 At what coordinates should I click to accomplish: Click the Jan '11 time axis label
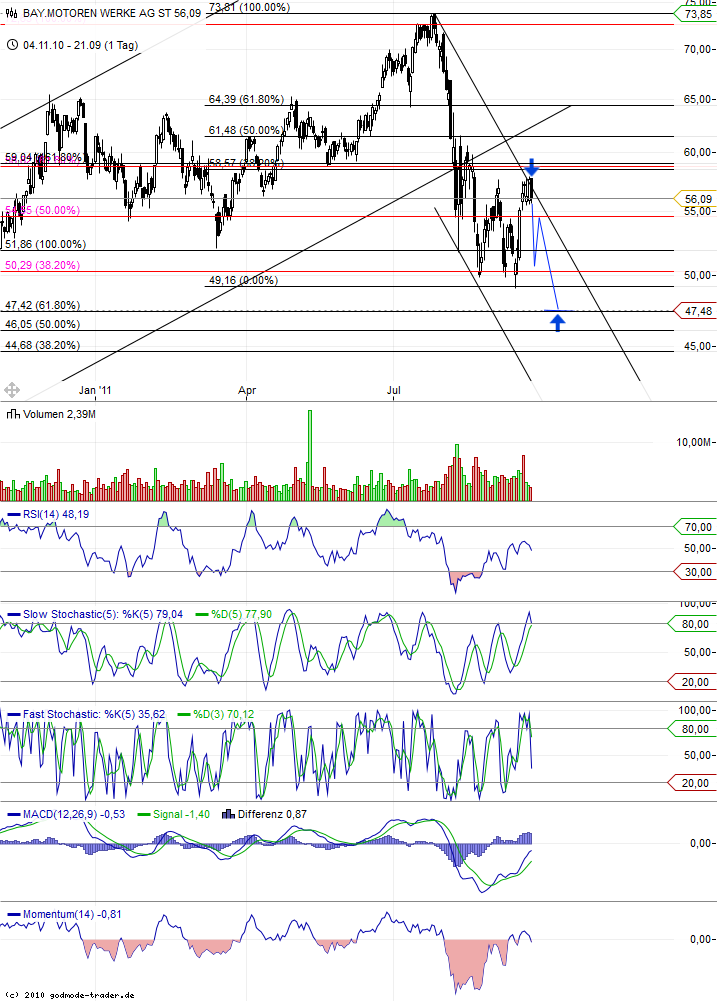click(95, 390)
